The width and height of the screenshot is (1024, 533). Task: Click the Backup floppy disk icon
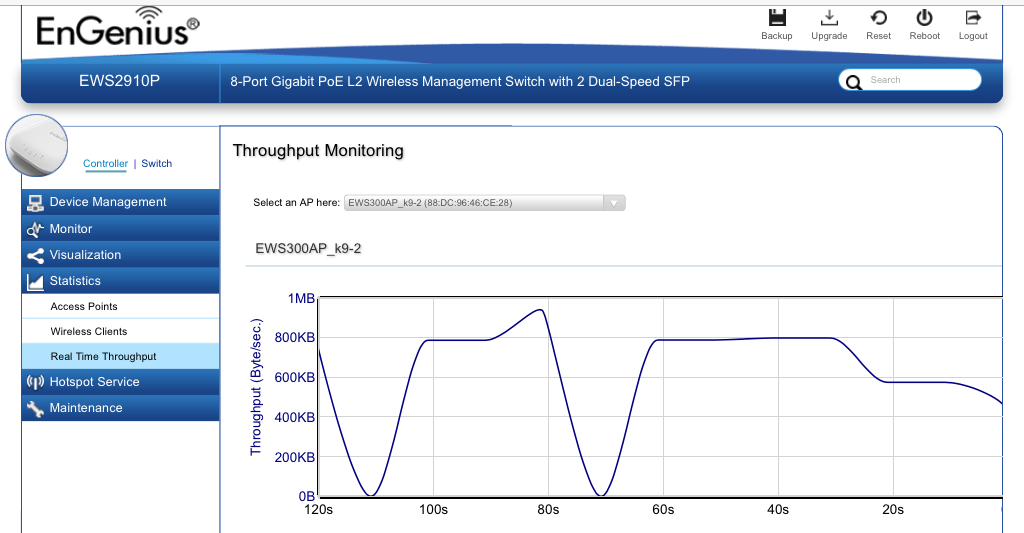pos(776,18)
